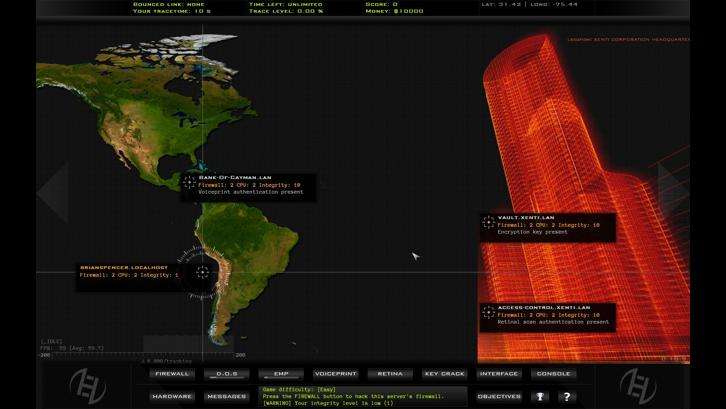Select the Bank-Of-Cayman.lan server target icon
726x409 pixels.
point(190,183)
